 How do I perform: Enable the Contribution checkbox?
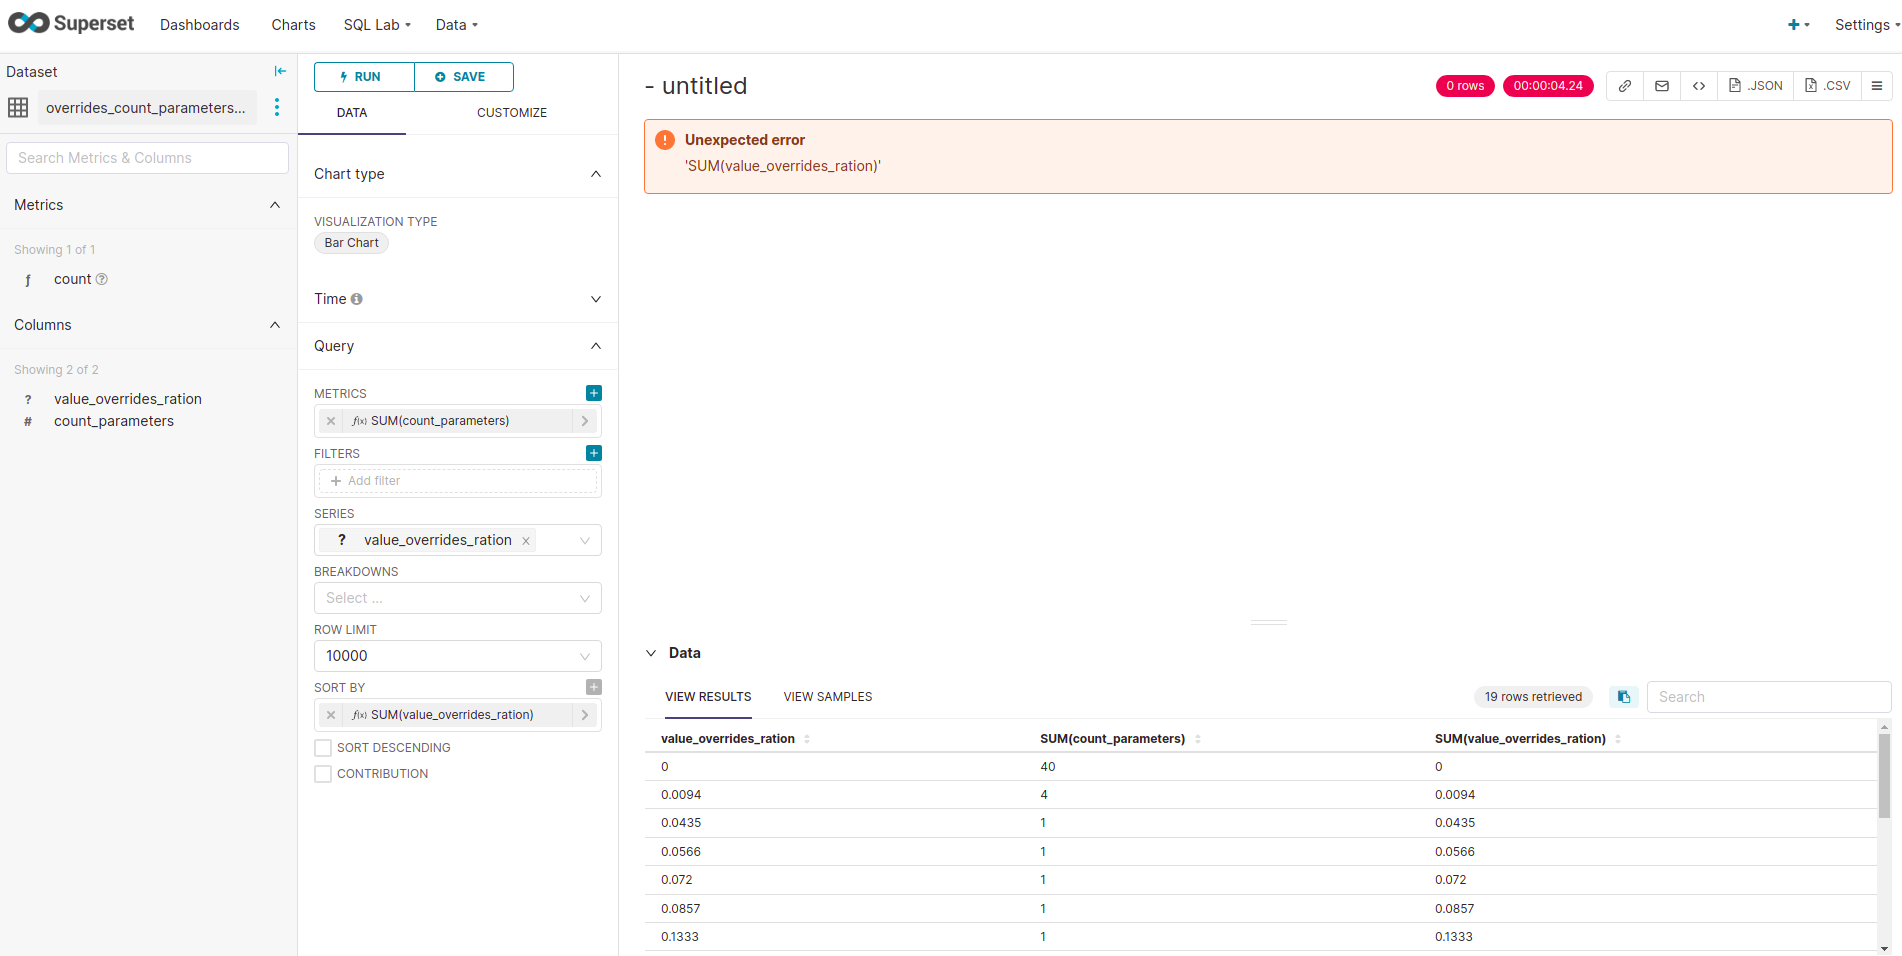pos(323,773)
